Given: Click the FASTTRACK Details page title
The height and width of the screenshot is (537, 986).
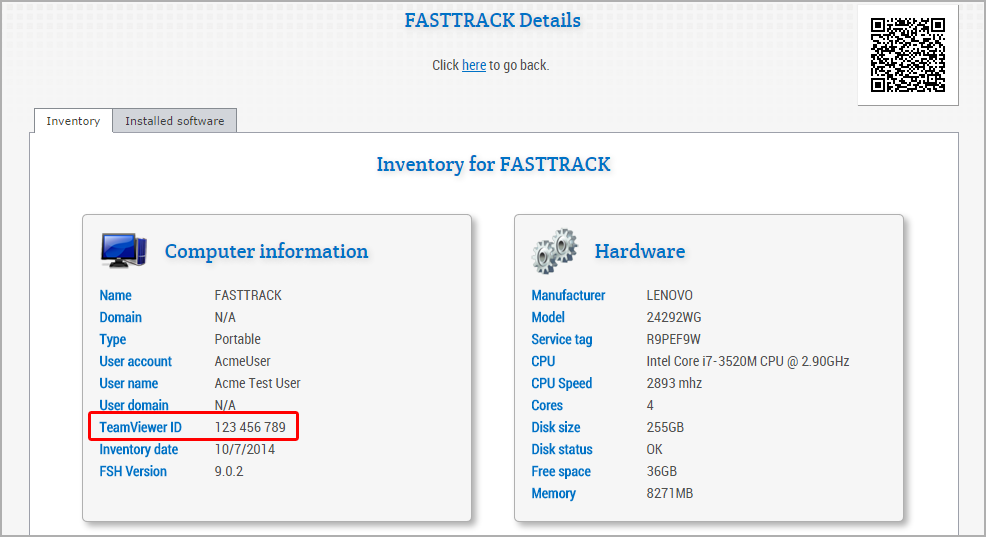Looking at the screenshot, I should (492, 20).
